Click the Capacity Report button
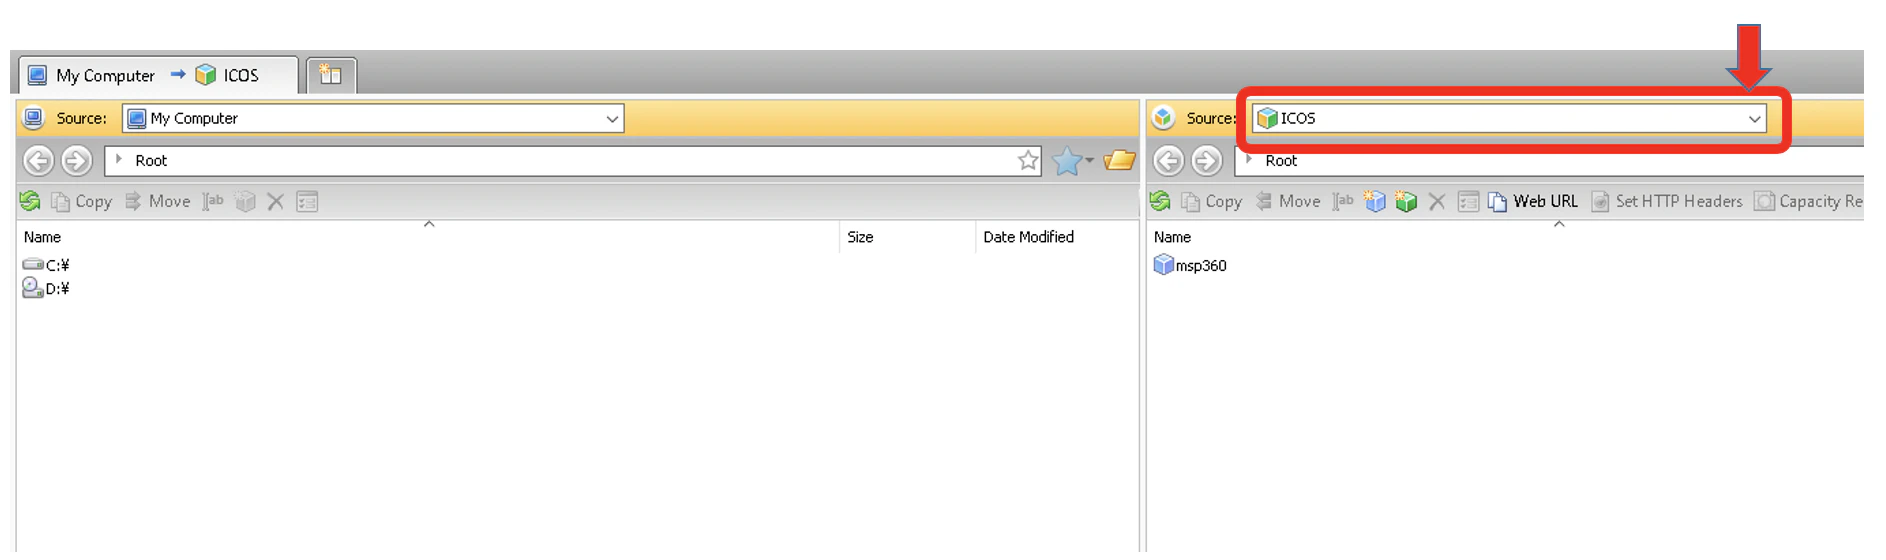The height and width of the screenshot is (560, 1886). click(1808, 201)
